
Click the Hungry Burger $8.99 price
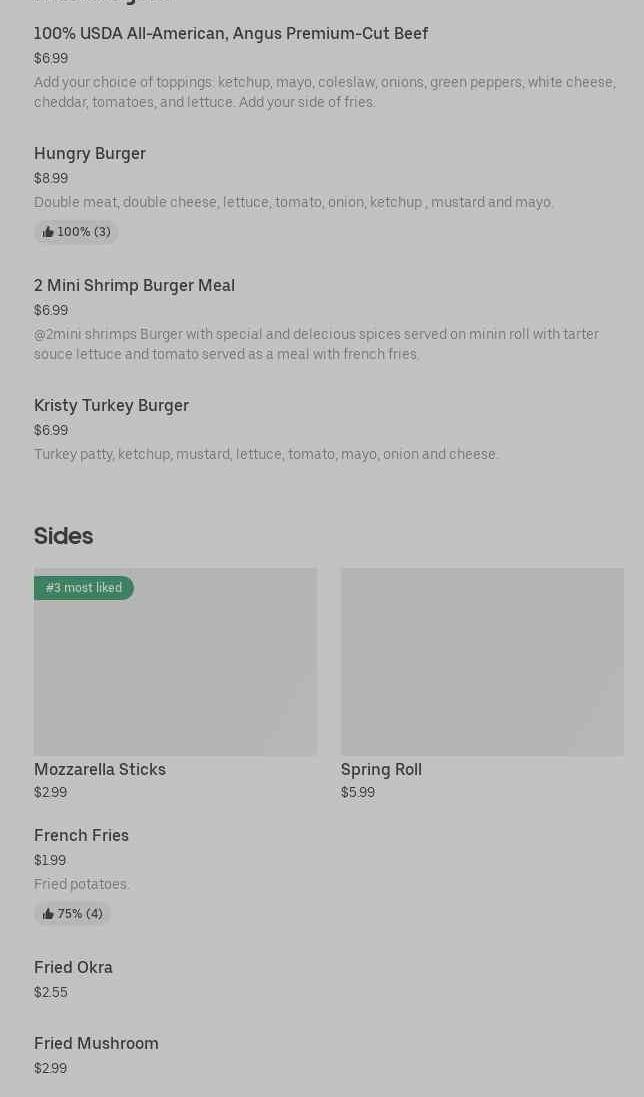point(51,178)
